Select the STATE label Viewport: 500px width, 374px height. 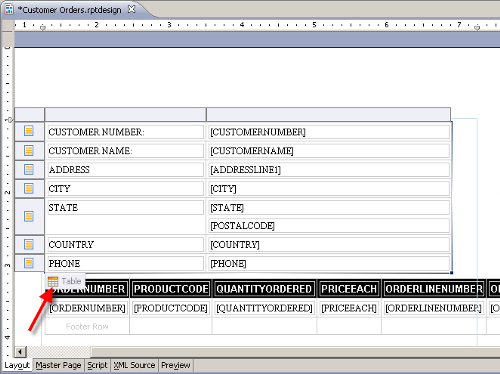click(x=126, y=208)
